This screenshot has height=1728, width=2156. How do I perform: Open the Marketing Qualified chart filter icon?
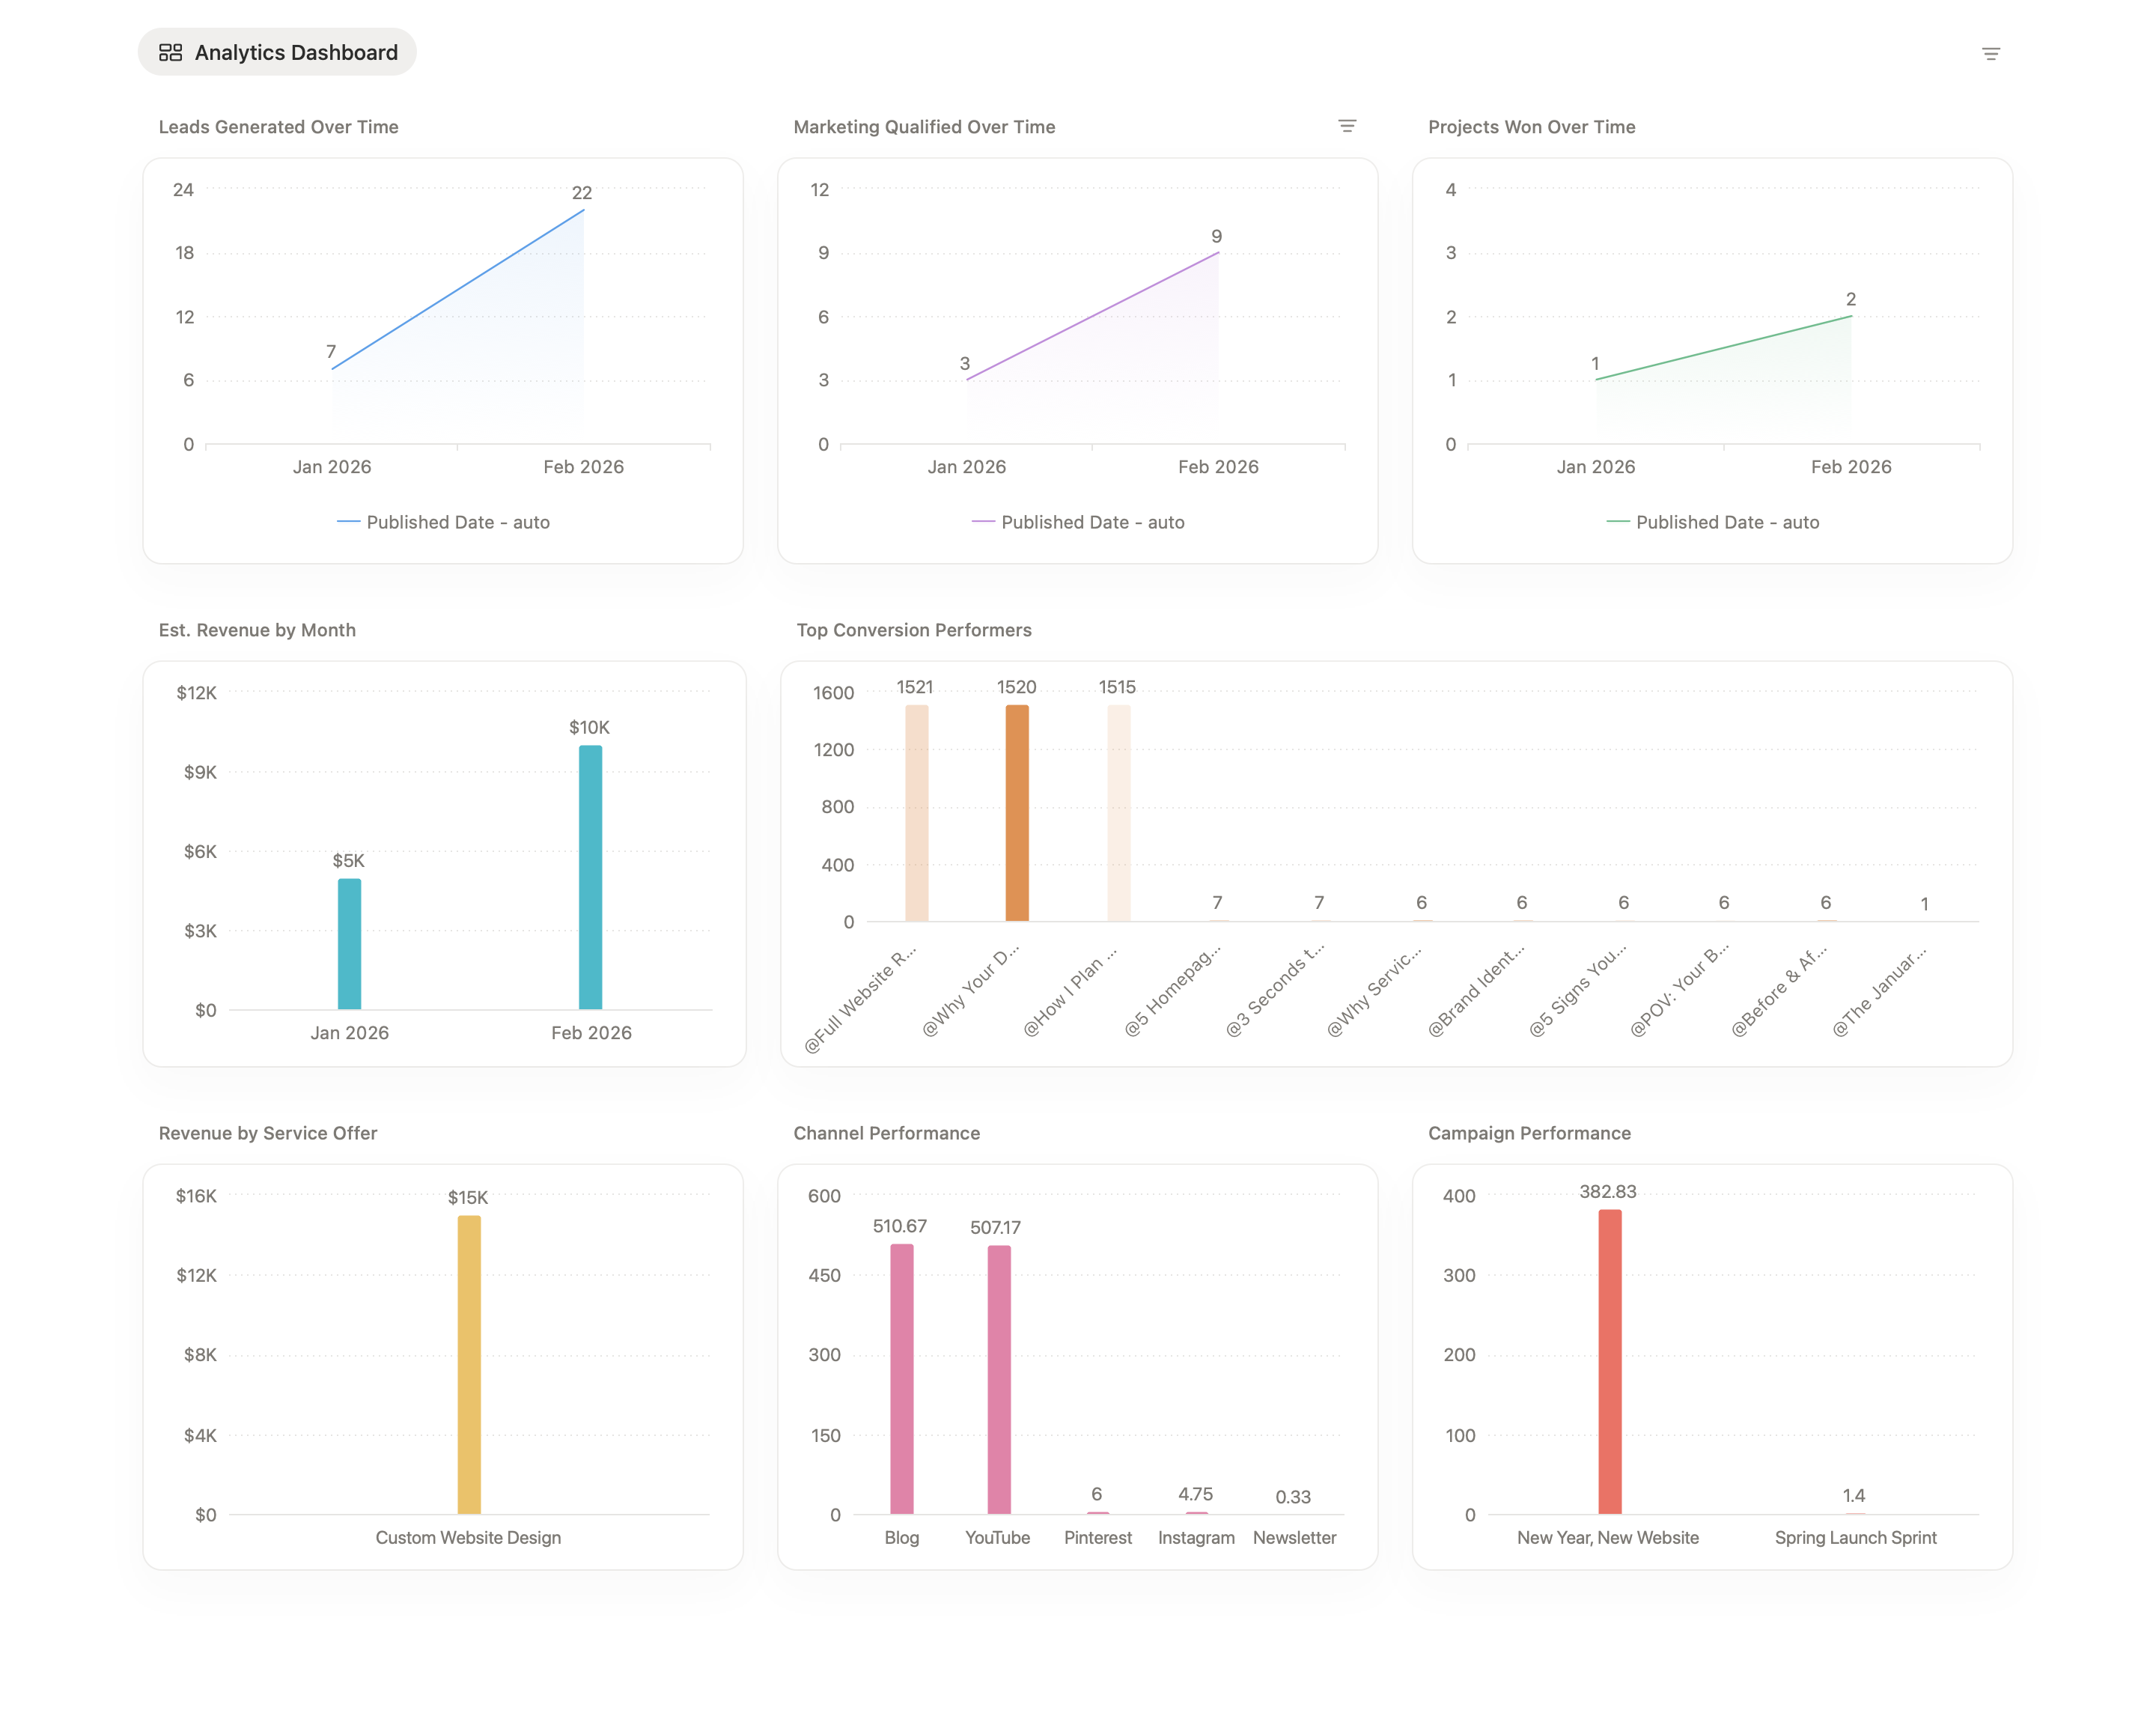1347,126
